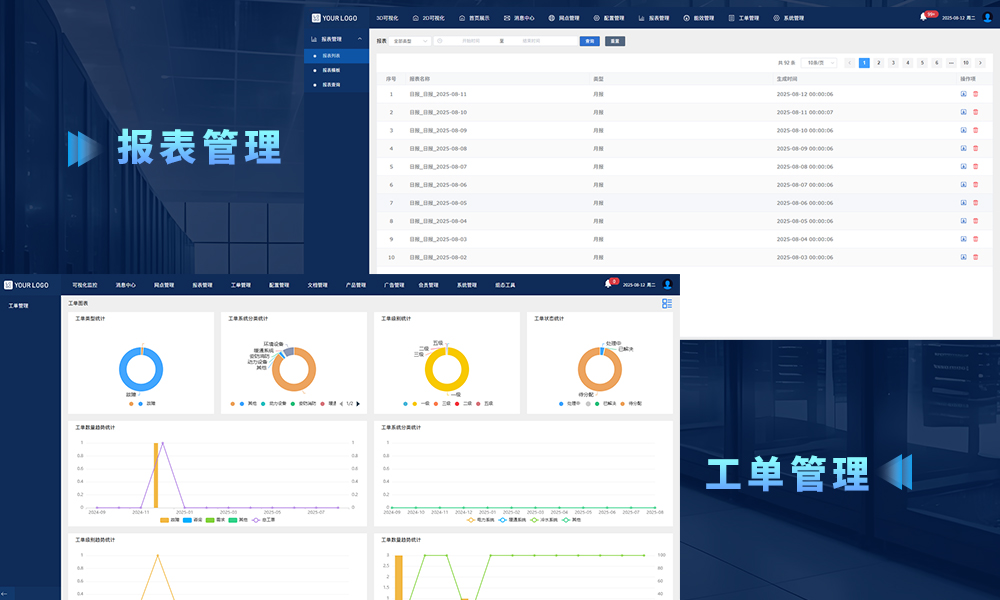
Task: Open the 文档管理 menu item
Action: tap(317, 285)
